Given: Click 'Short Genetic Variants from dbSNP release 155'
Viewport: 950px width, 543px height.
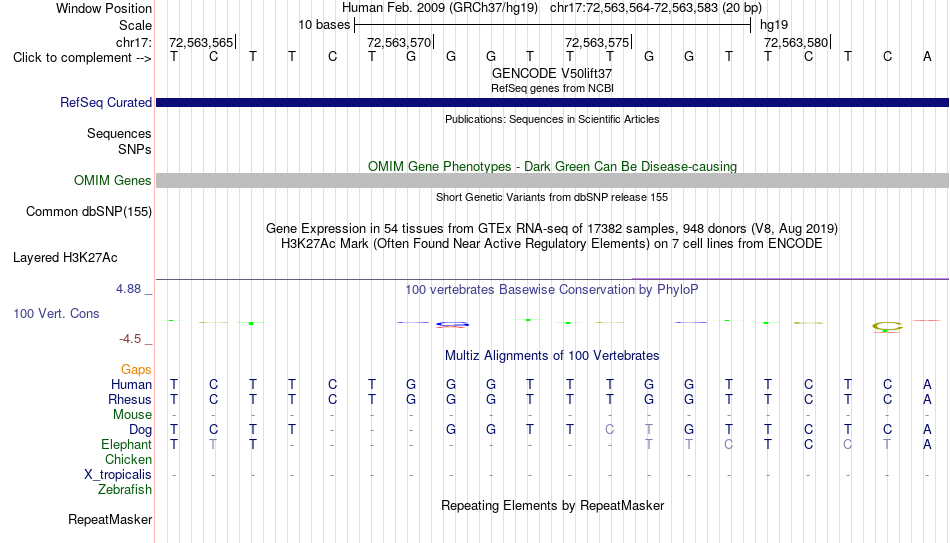Looking at the screenshot, I should [x=552, y=197].
